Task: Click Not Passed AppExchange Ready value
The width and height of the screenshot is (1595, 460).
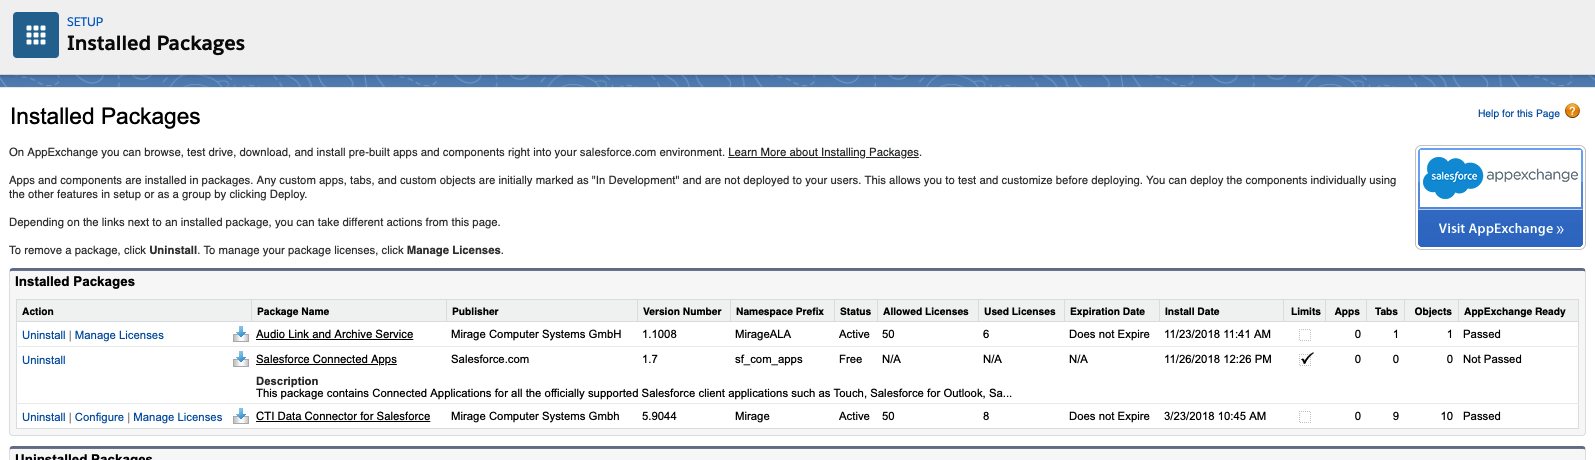Action: (x=1492, y=359)
